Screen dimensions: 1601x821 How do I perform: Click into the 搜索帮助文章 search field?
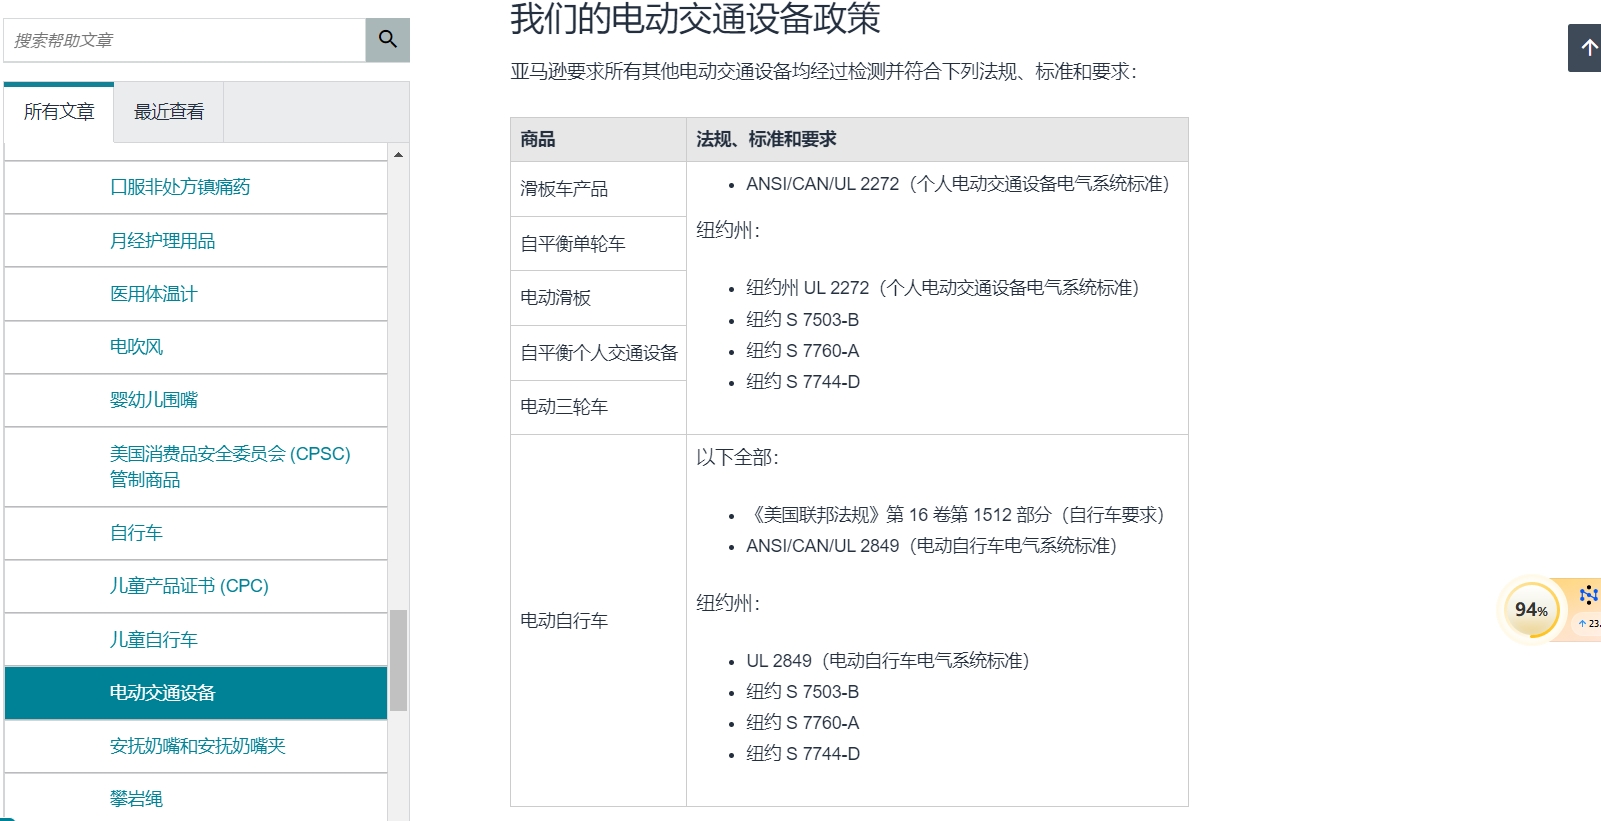pos(185,40)
